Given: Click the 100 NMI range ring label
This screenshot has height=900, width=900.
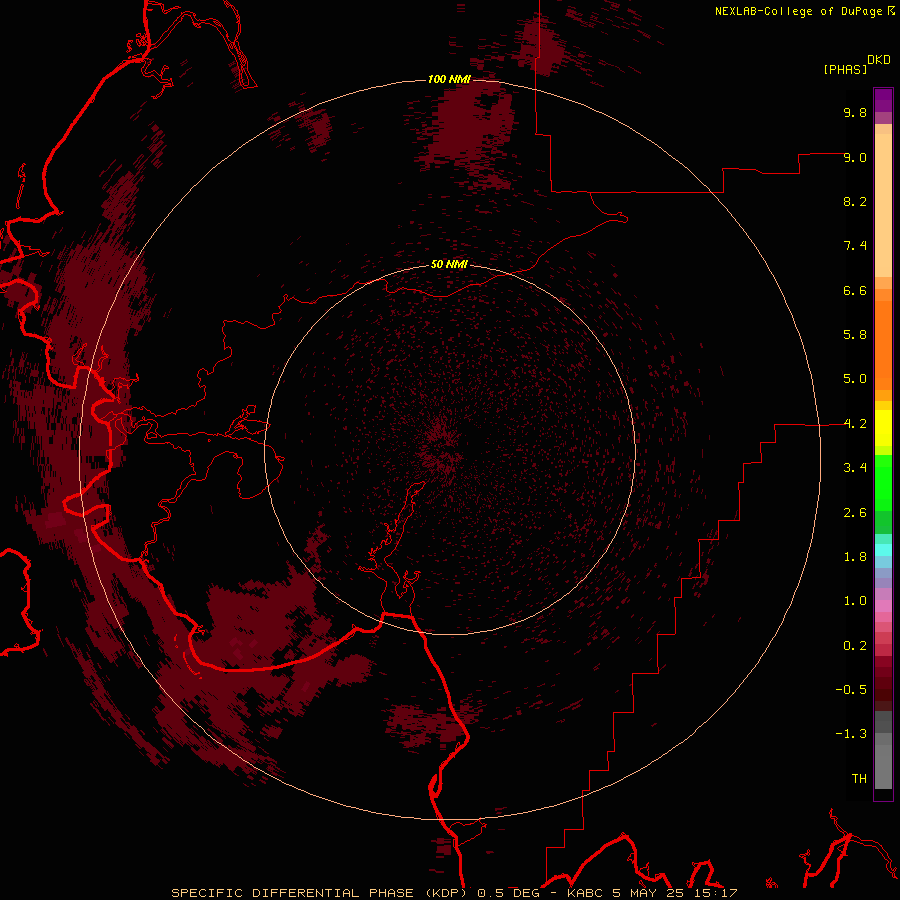Looking at the screenshot, I should [x=449, y=79].
